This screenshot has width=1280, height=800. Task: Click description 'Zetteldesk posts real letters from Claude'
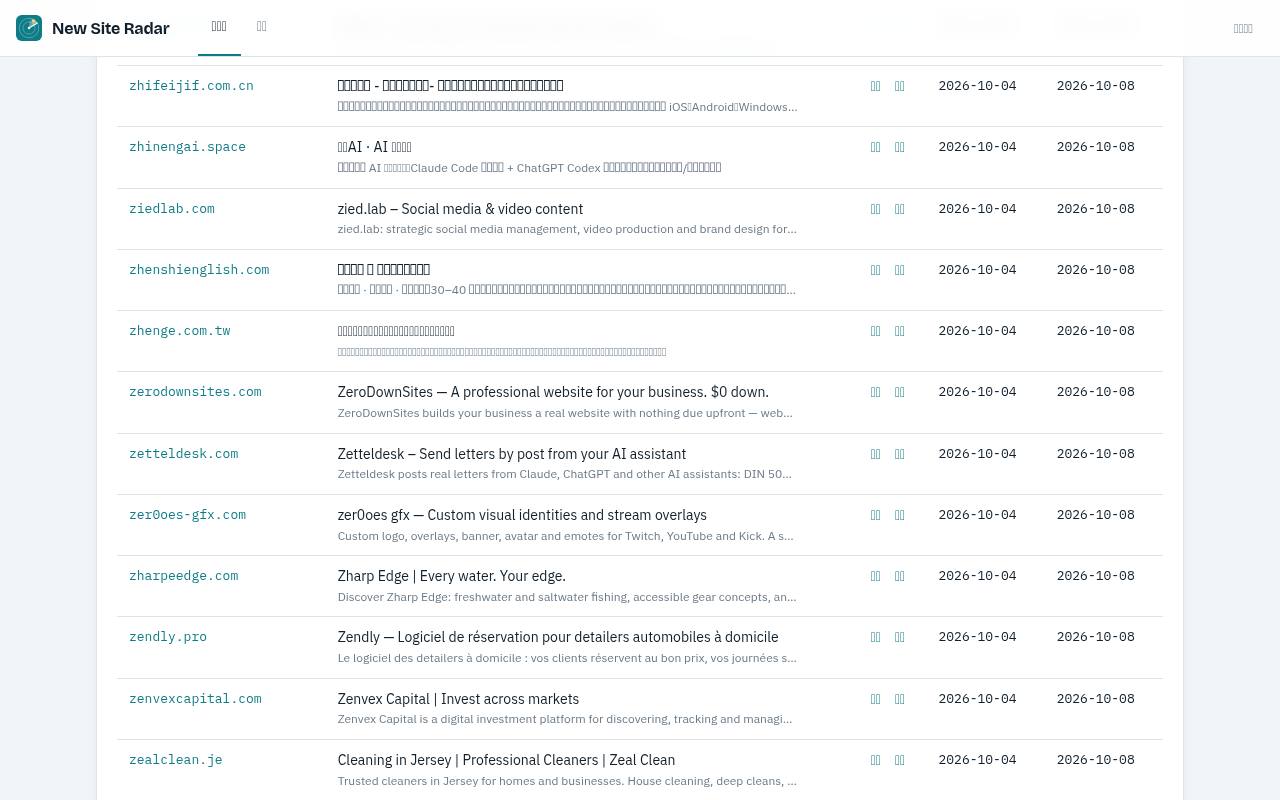click(565, 474)
